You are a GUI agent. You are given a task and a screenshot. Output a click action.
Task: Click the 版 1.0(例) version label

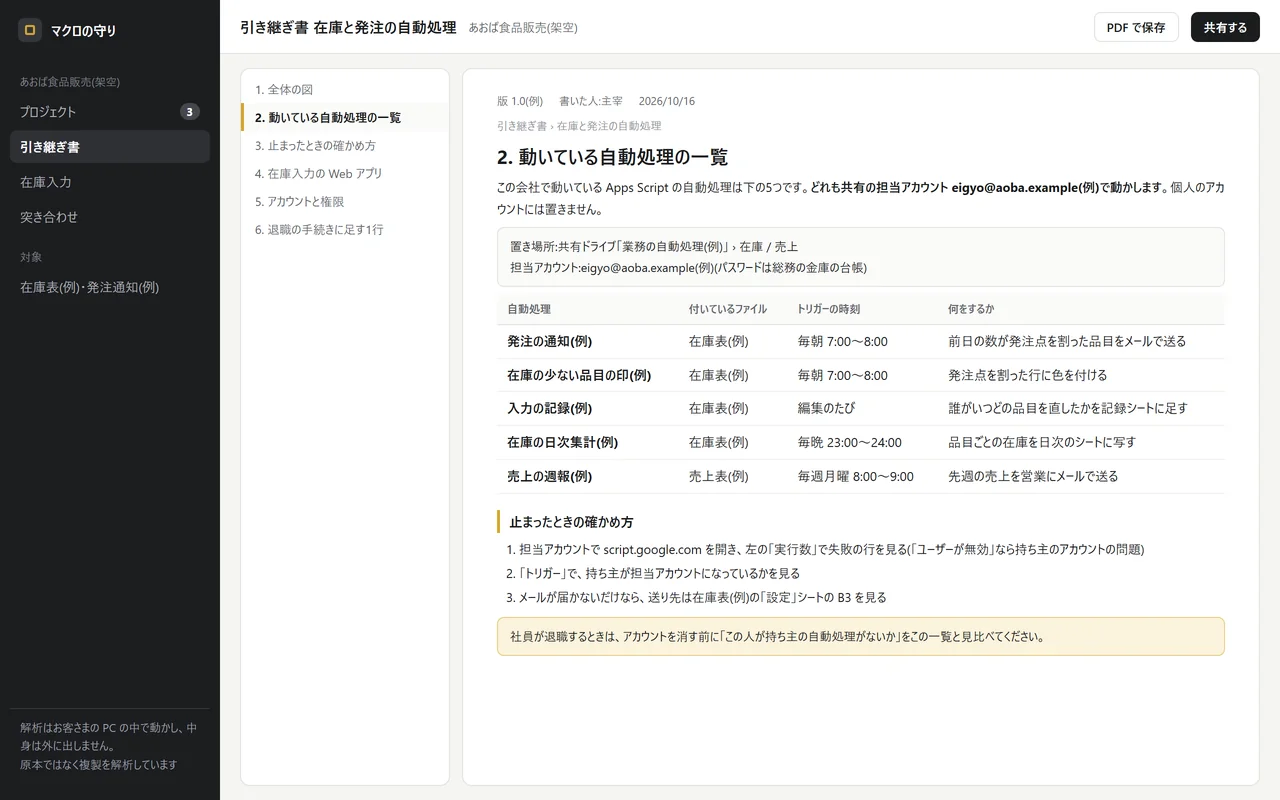pyautogui.click(x=520, y=101)
